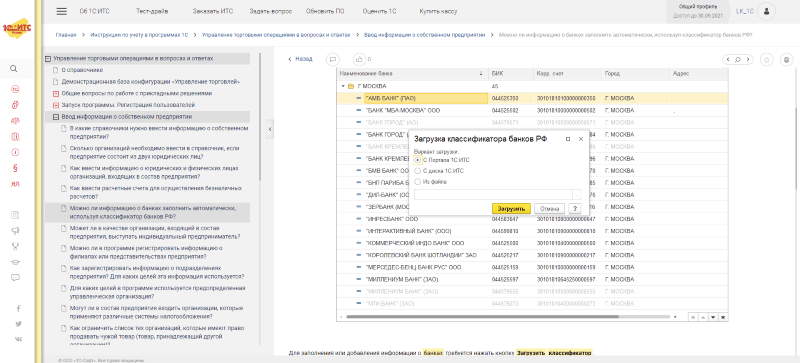Select the 'Из файла' radio option
The height and width of the screenshot is (363, 800).
tap(418, 181)
